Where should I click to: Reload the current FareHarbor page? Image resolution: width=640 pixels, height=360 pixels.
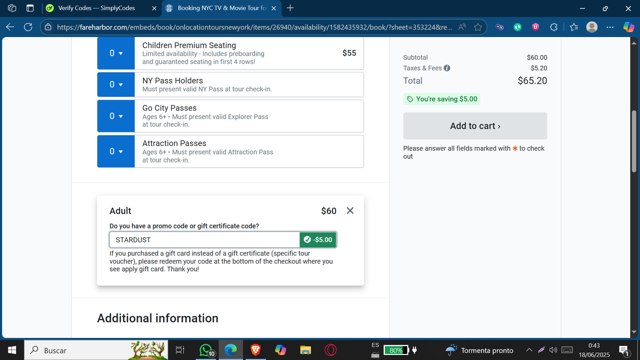pos(28,27)
